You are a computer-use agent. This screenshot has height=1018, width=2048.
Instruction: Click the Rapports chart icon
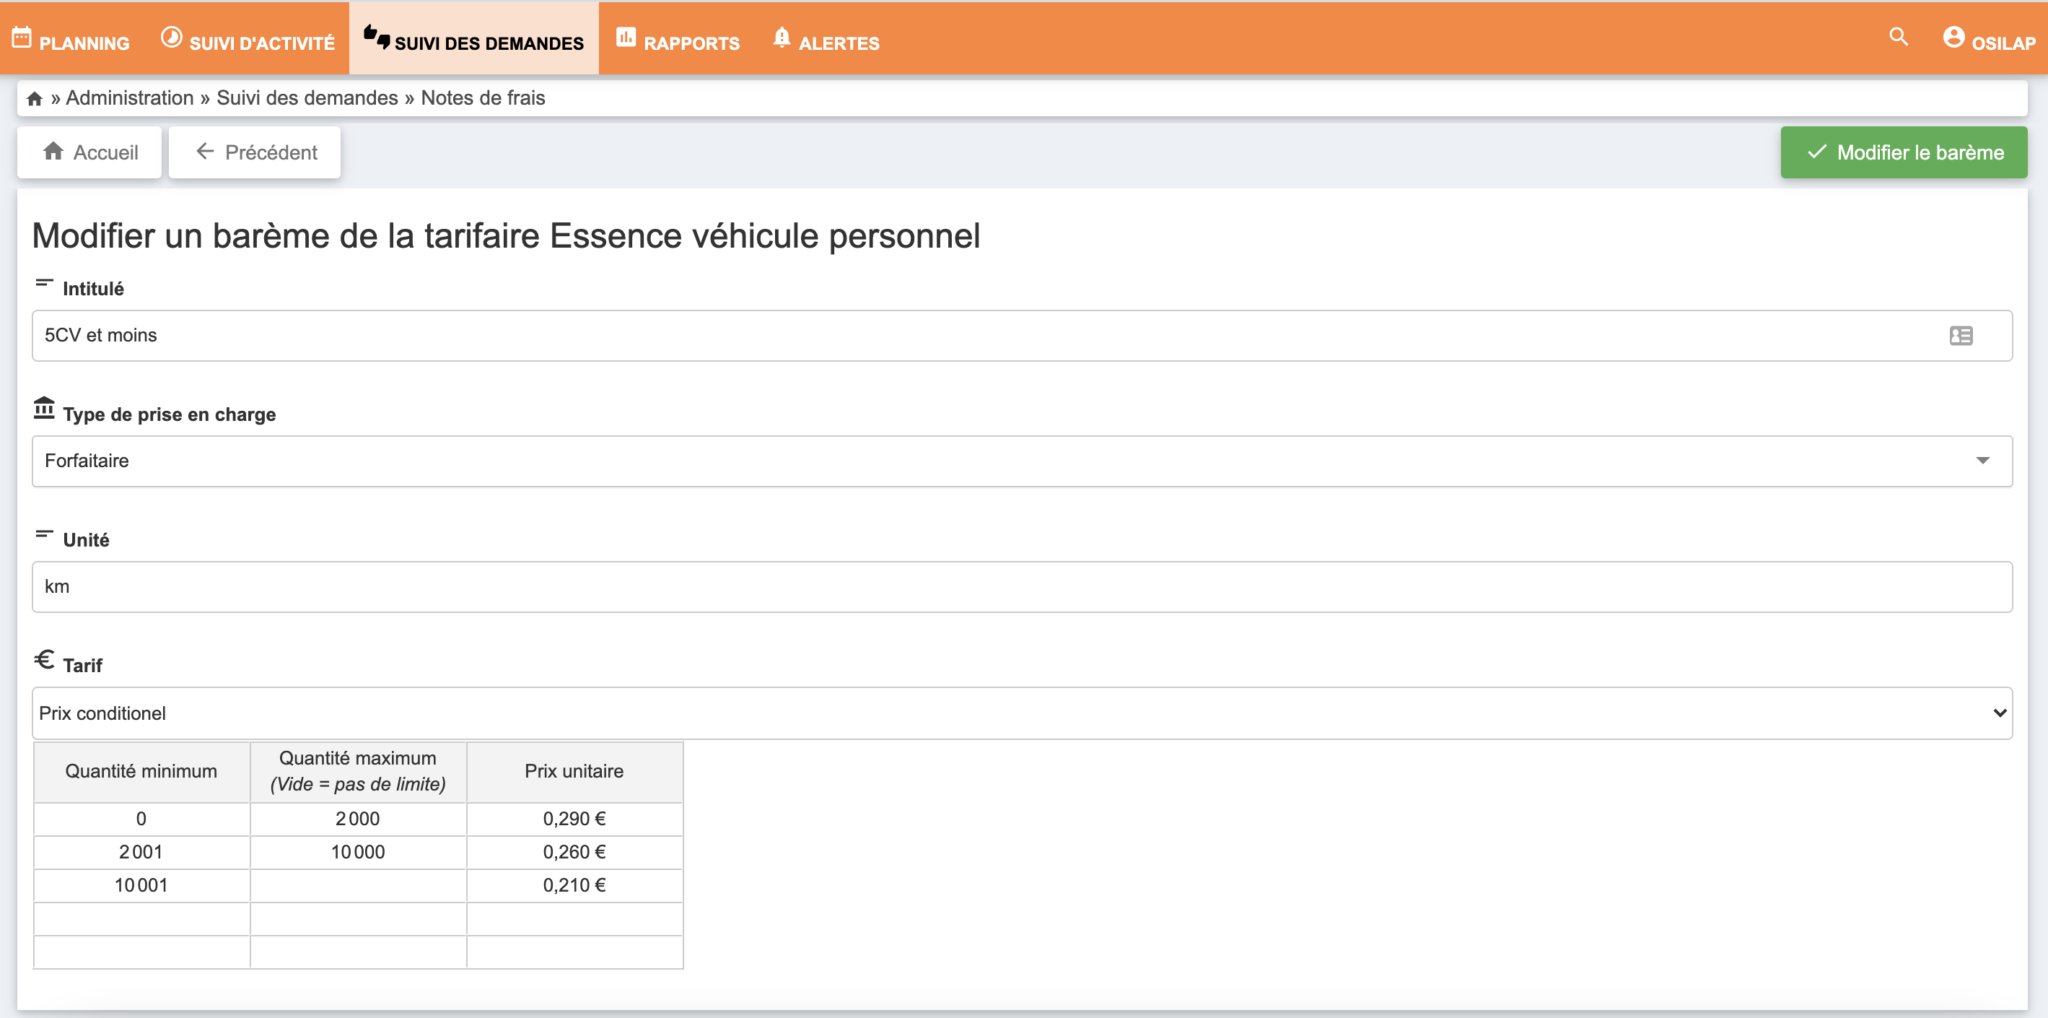click(x=626, y=38)
